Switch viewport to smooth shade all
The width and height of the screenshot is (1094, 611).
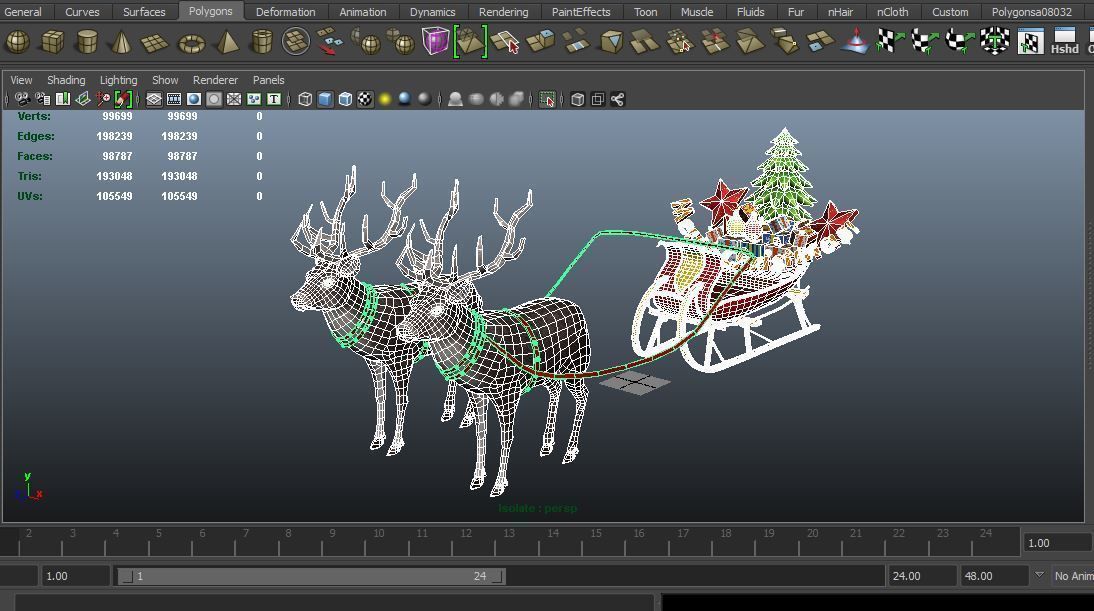point(325,99)
